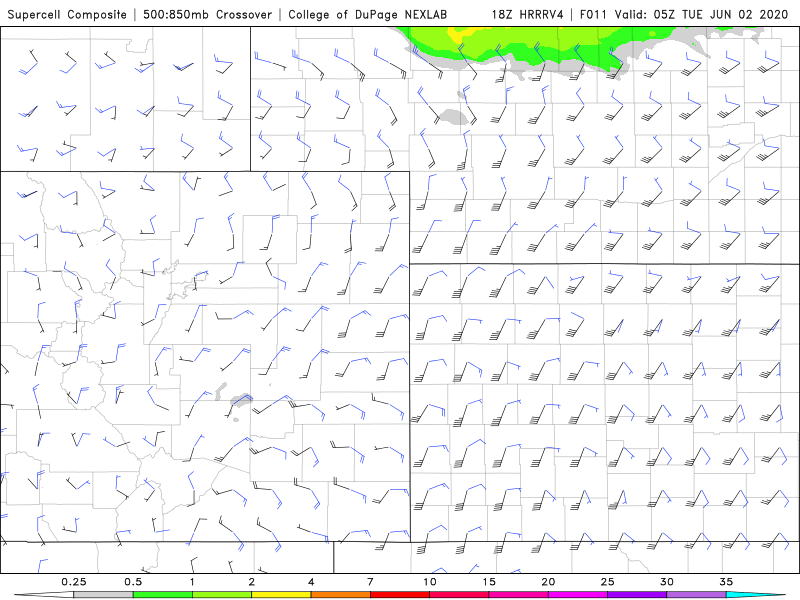Pick the hot pink 15–20 legend segment
Screen dimensions: 800x600
pos(518,595)
